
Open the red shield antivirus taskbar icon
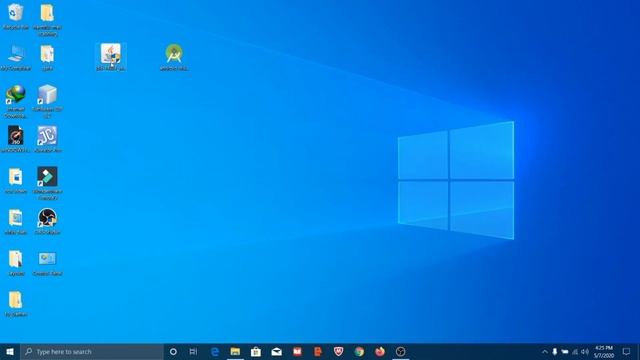[338, 352]
